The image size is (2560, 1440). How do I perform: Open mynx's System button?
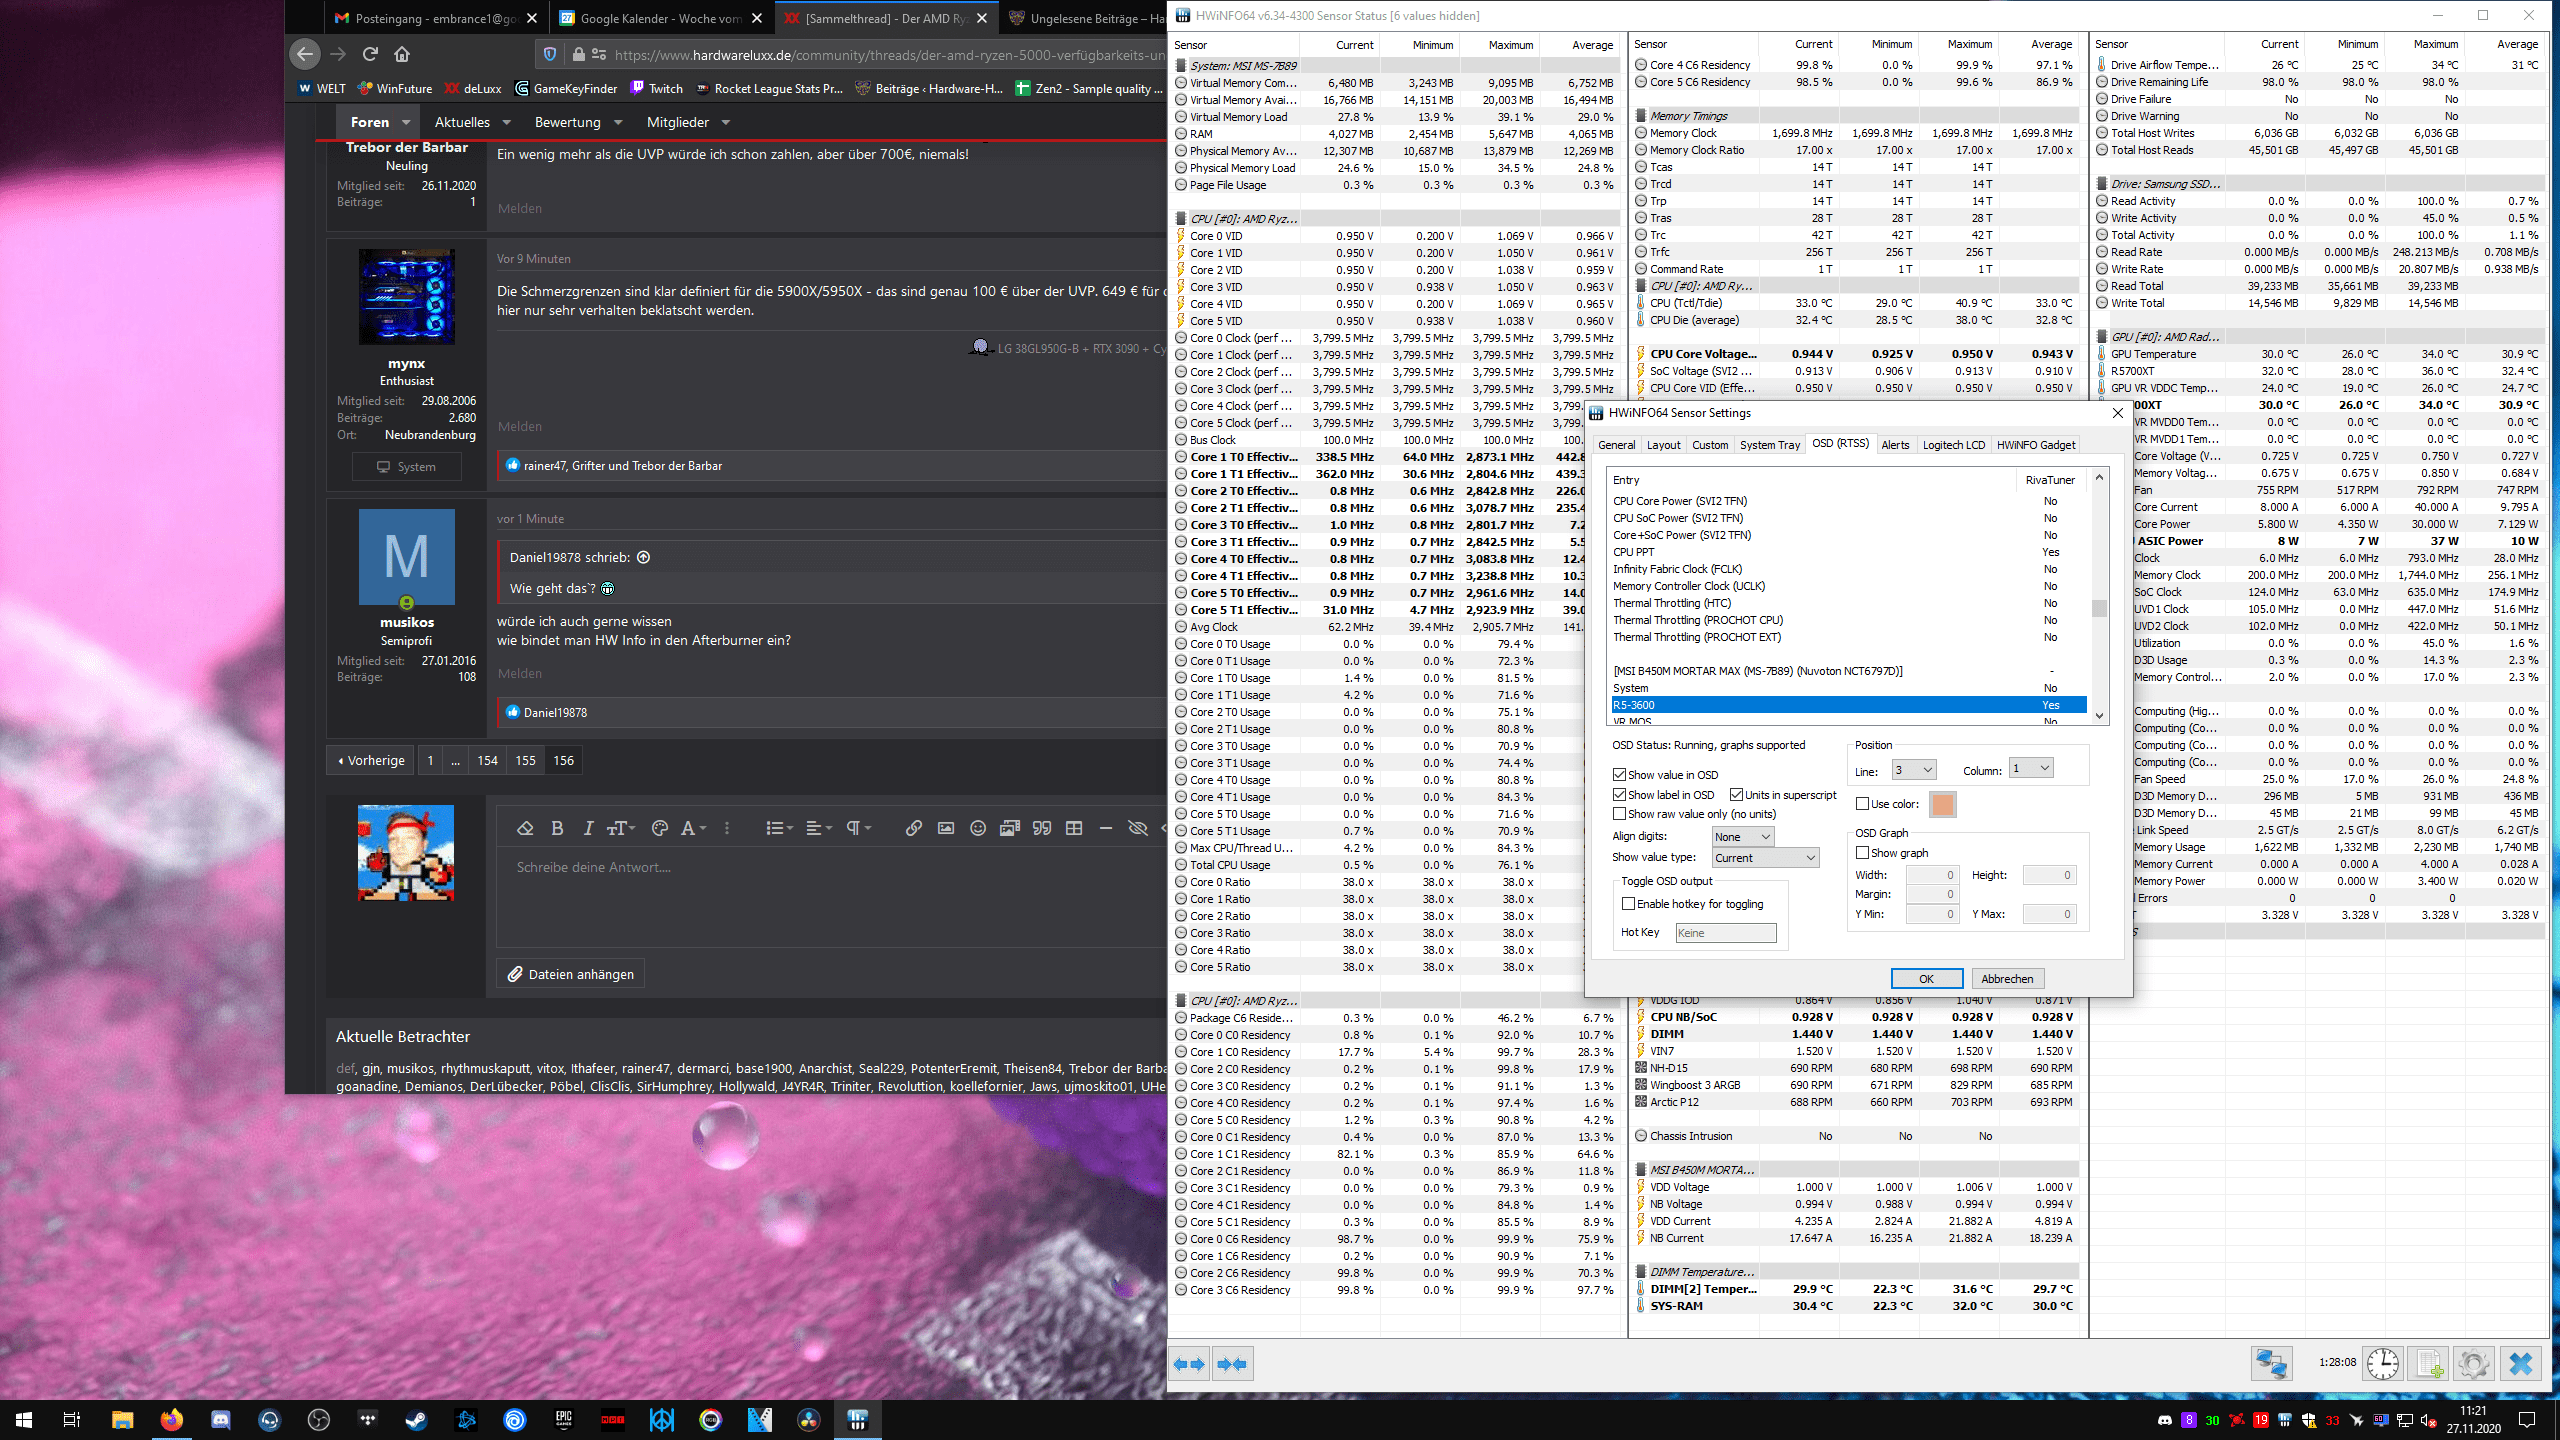(x=406, y=466)
